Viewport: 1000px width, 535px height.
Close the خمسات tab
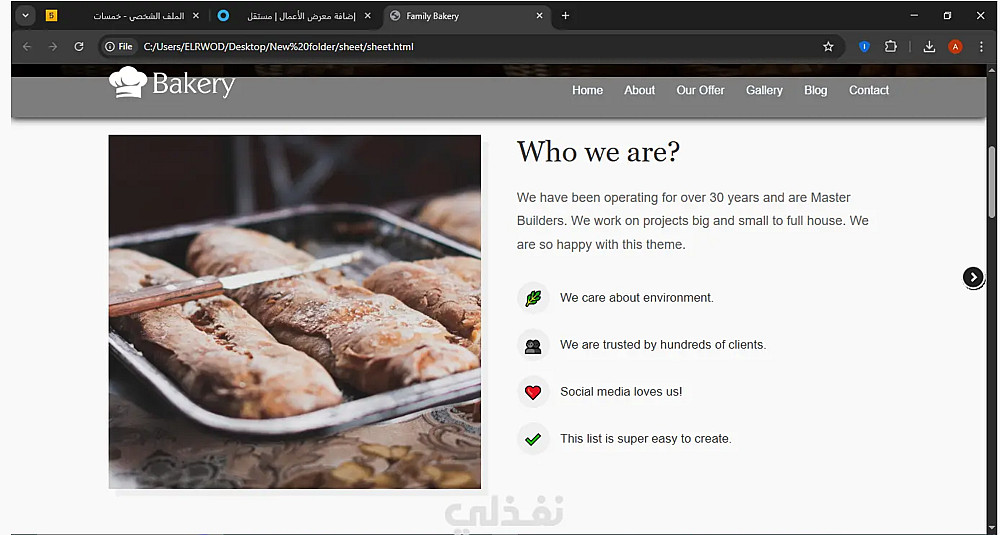point(196,16)
